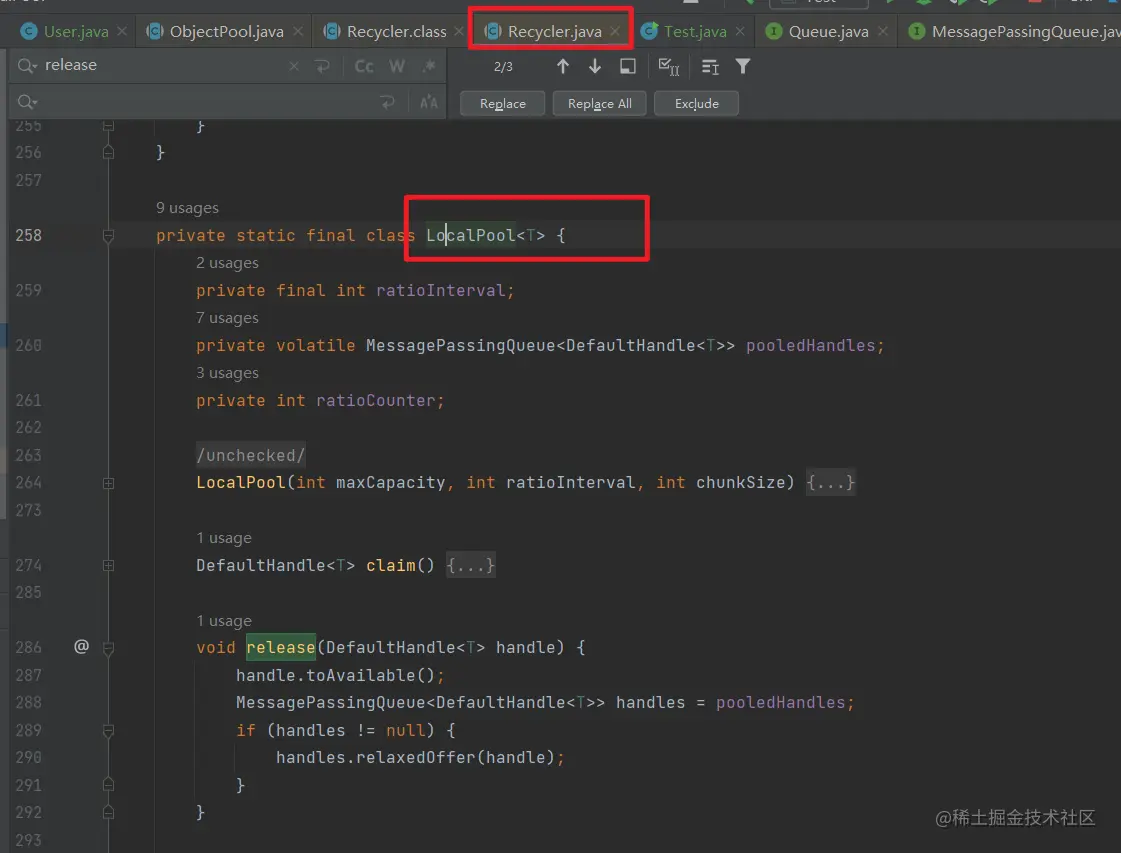This screenshot has height=853, width=1121.
Task: Expand LocalPool constructor fold at line 264
Action: [109, 483]
